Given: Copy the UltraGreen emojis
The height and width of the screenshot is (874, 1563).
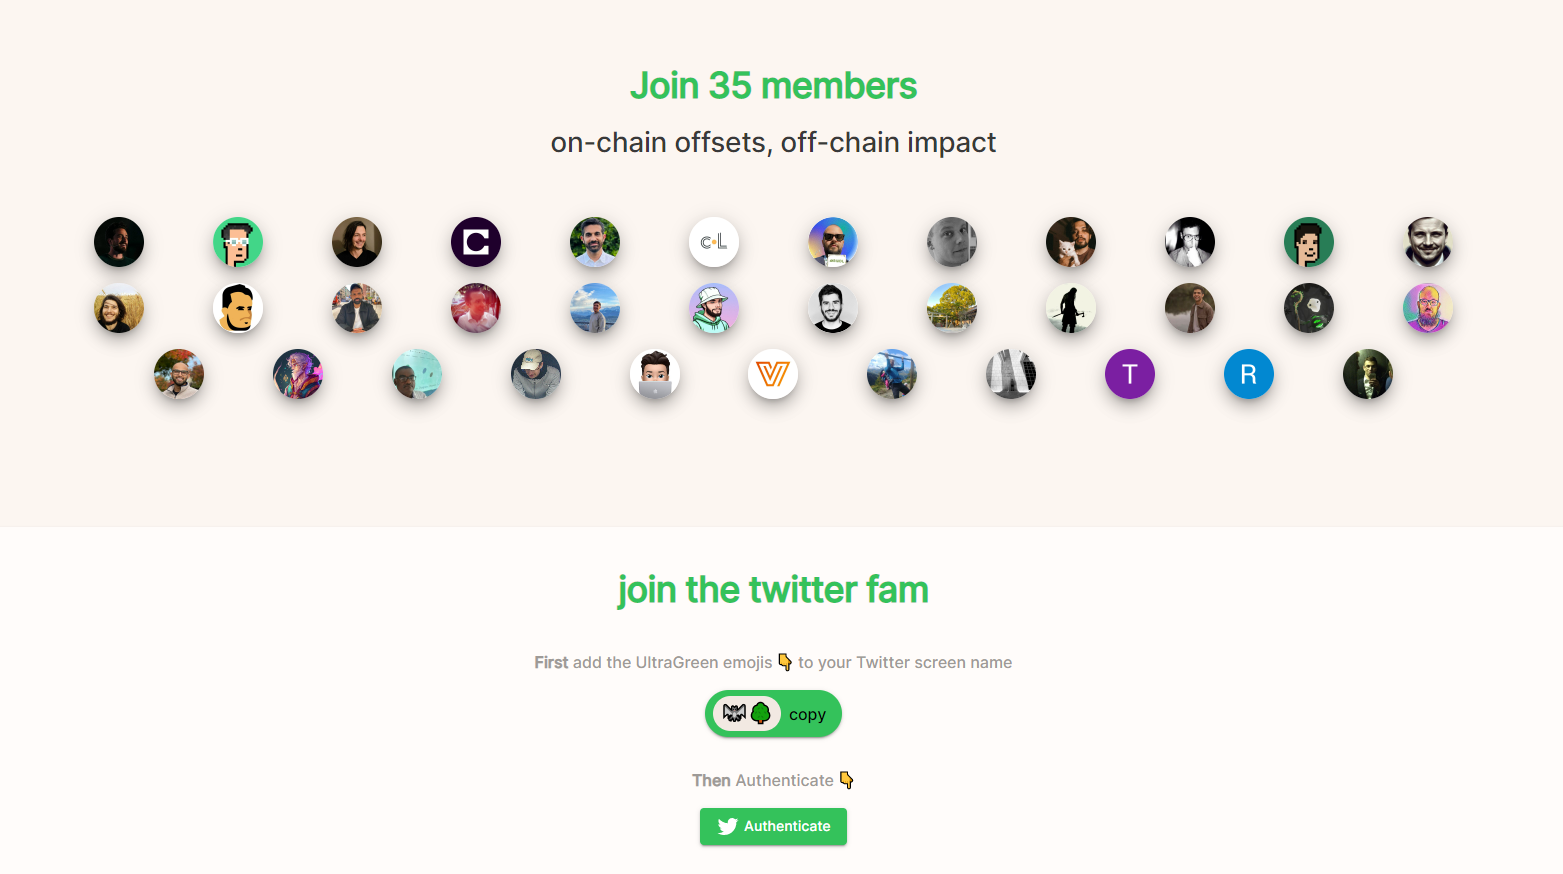Looking at the screenshot, I should click(773, 714).
